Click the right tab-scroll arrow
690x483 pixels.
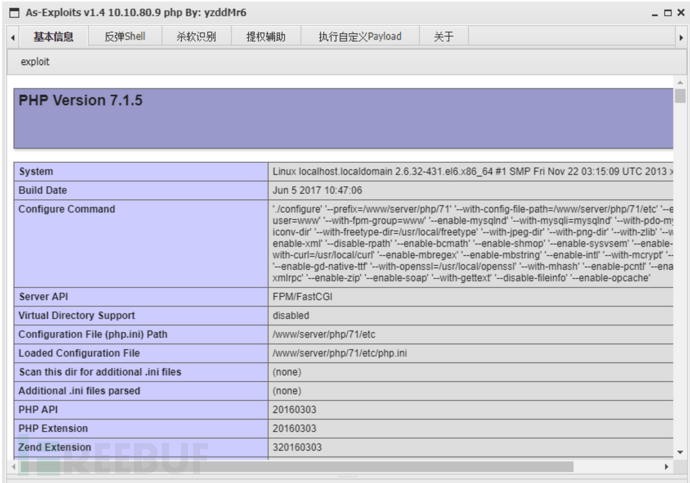pos(681,38)
